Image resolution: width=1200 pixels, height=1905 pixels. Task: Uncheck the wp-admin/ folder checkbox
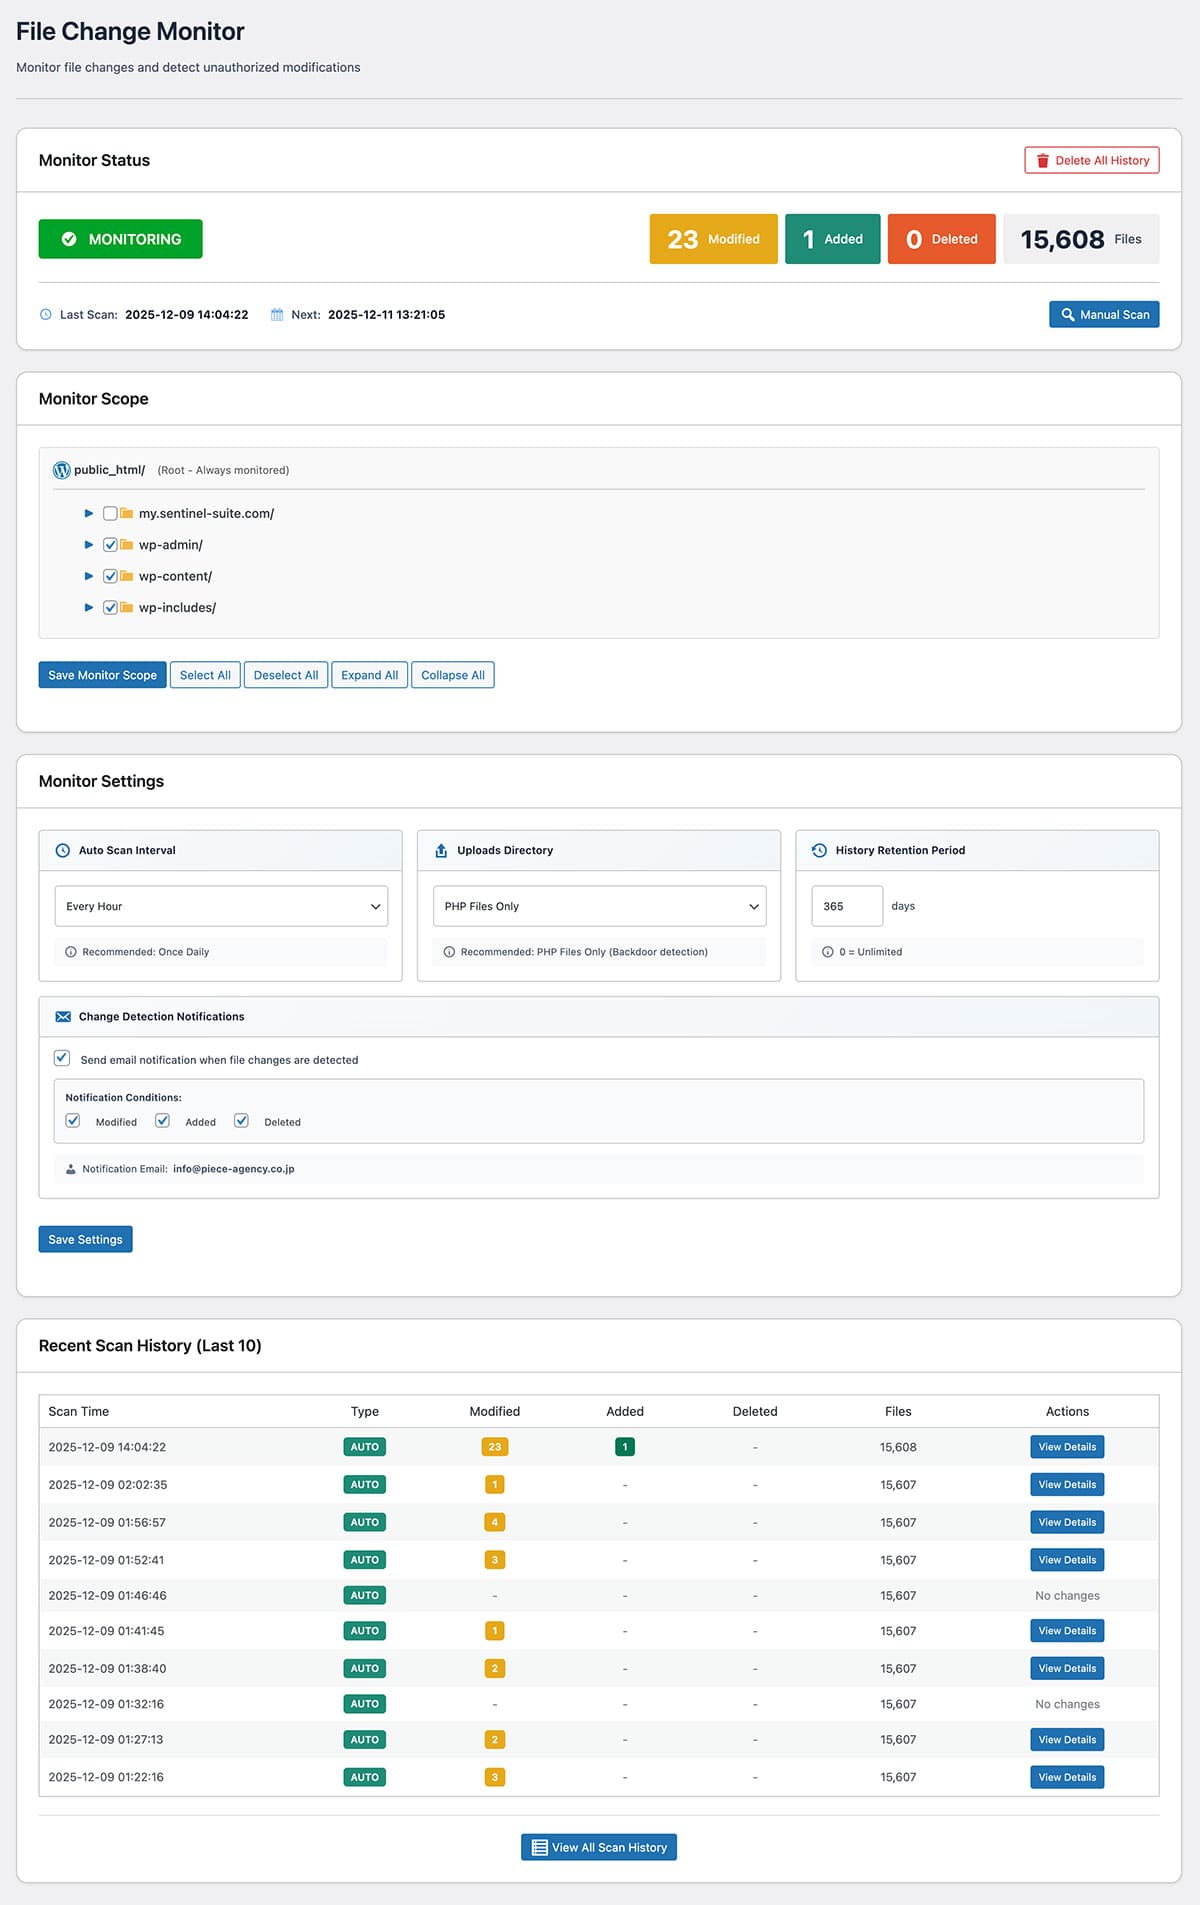[x=110, y=545]
